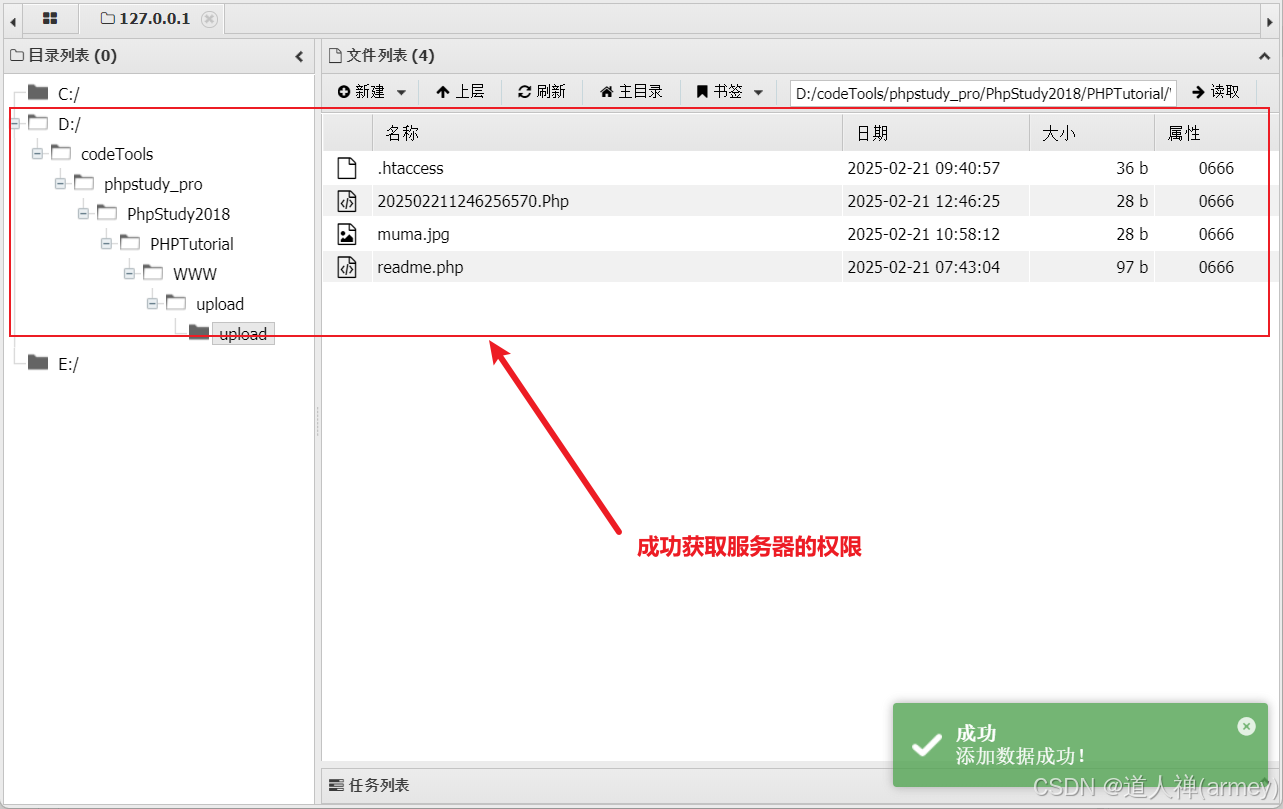Select codeTools folder in tree
This screenshot has height=809, width=1283.
click(117, 154)
